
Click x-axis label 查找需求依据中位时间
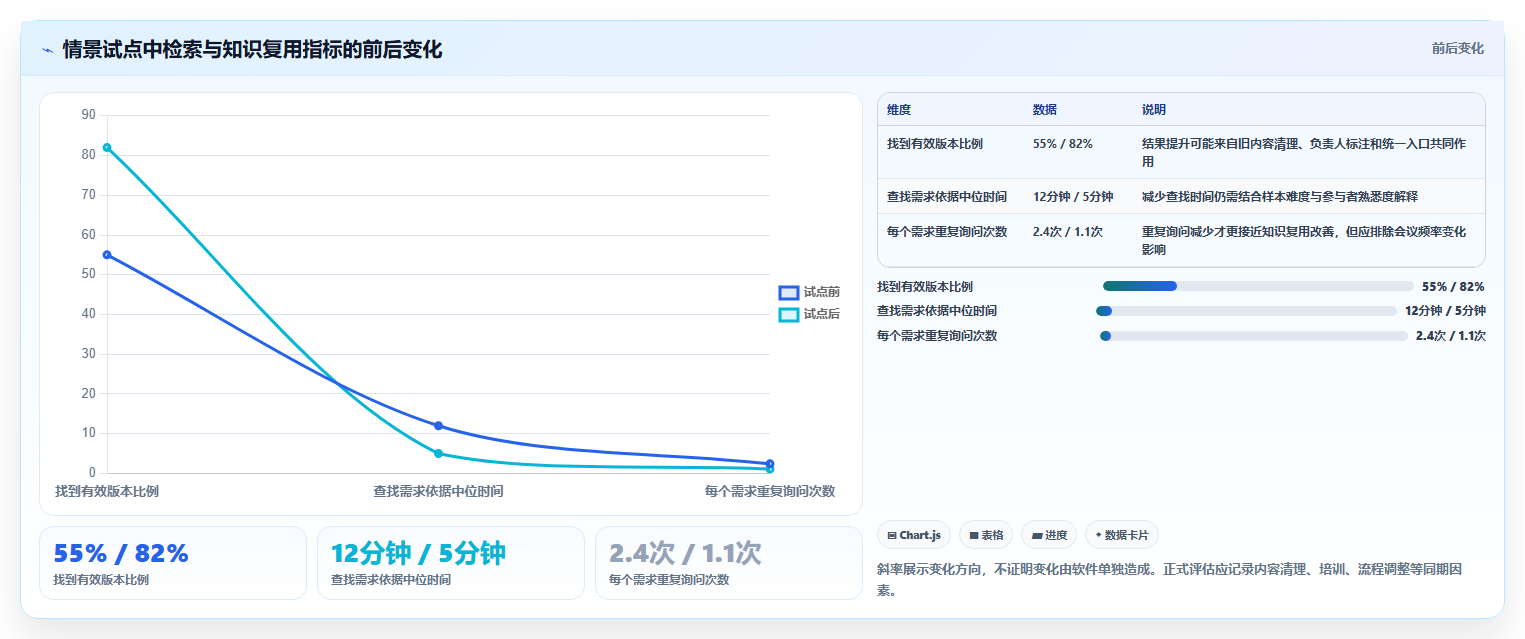tap(438, 491)
